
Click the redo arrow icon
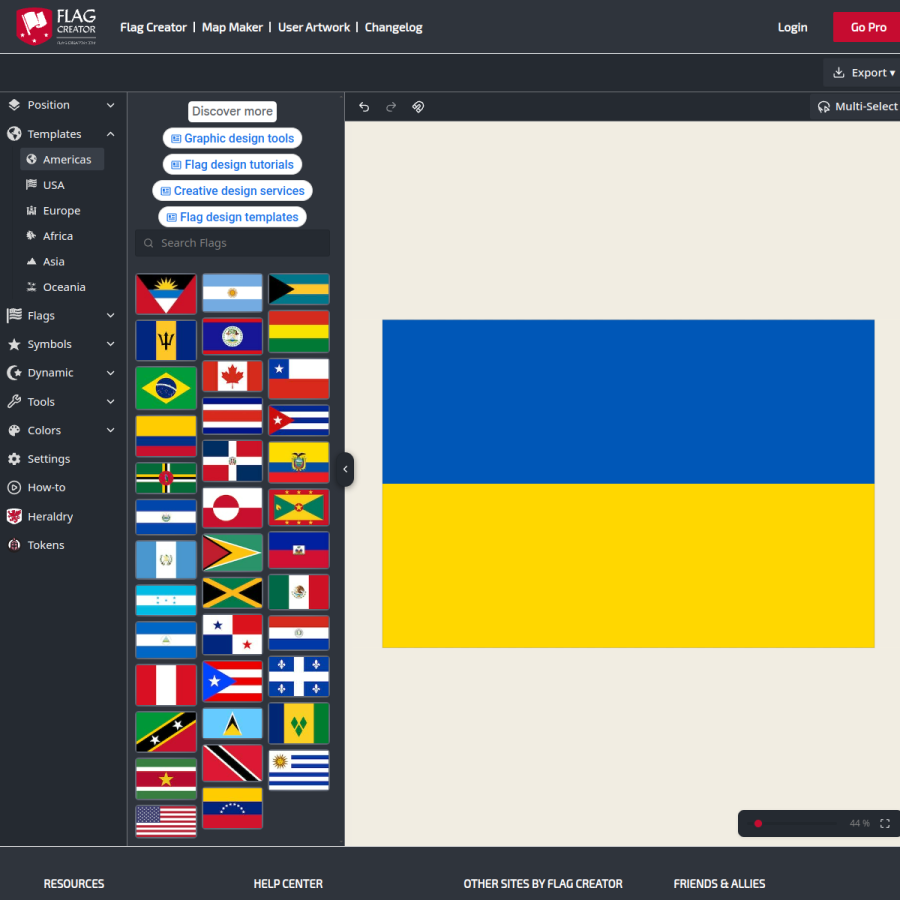point(391,107)
